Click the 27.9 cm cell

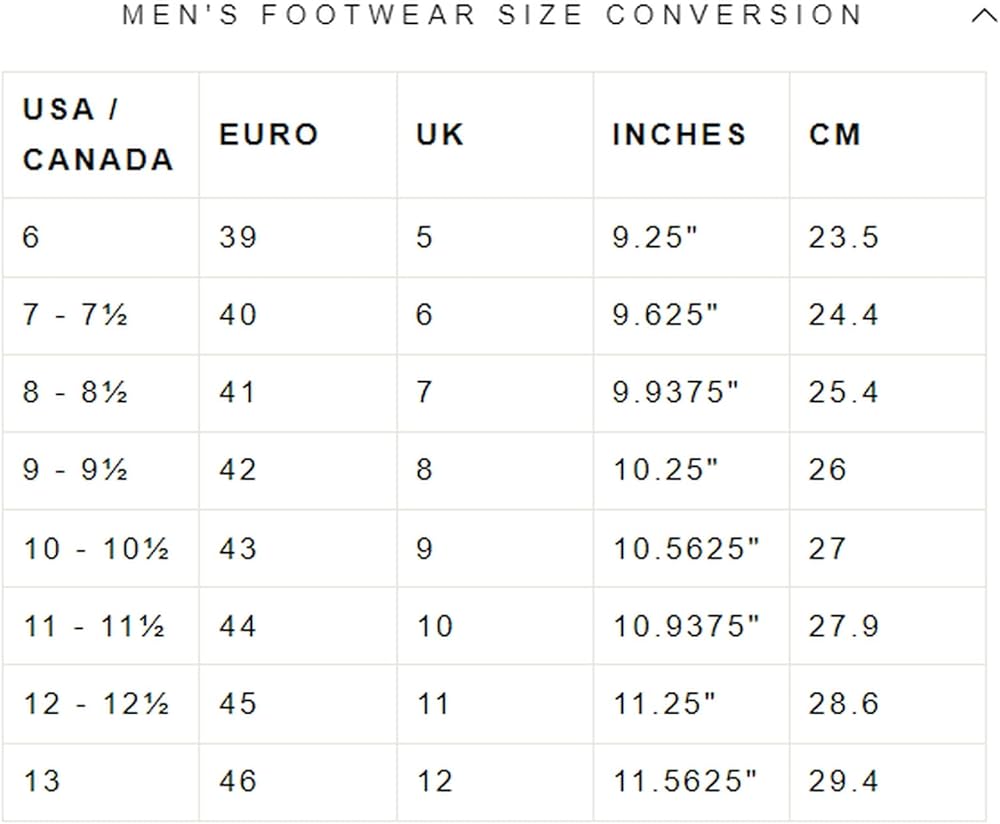coord(843,626)
